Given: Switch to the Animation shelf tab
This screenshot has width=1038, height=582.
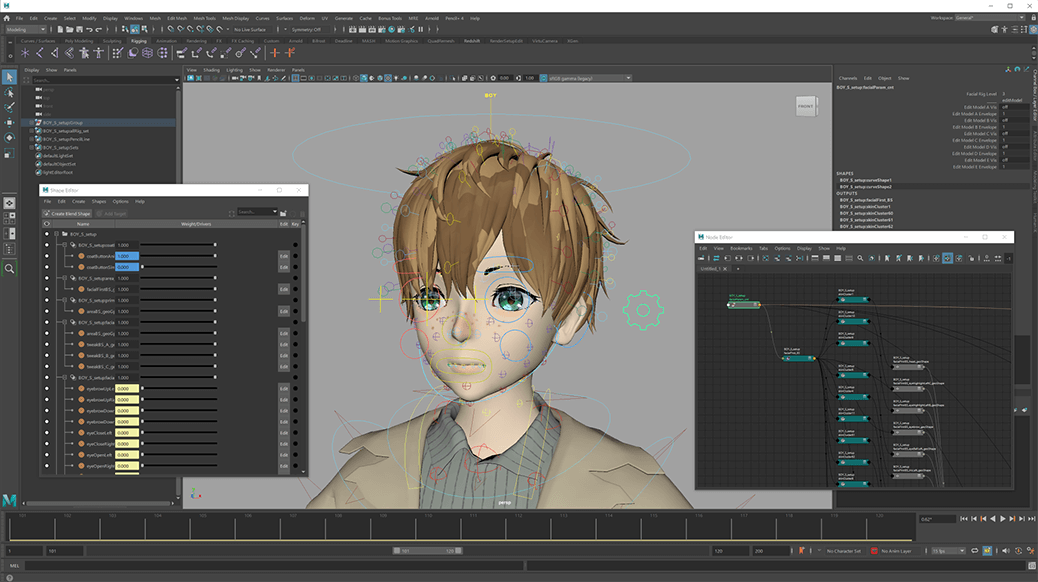Looking at the screenshot, I should click(166, 41).
